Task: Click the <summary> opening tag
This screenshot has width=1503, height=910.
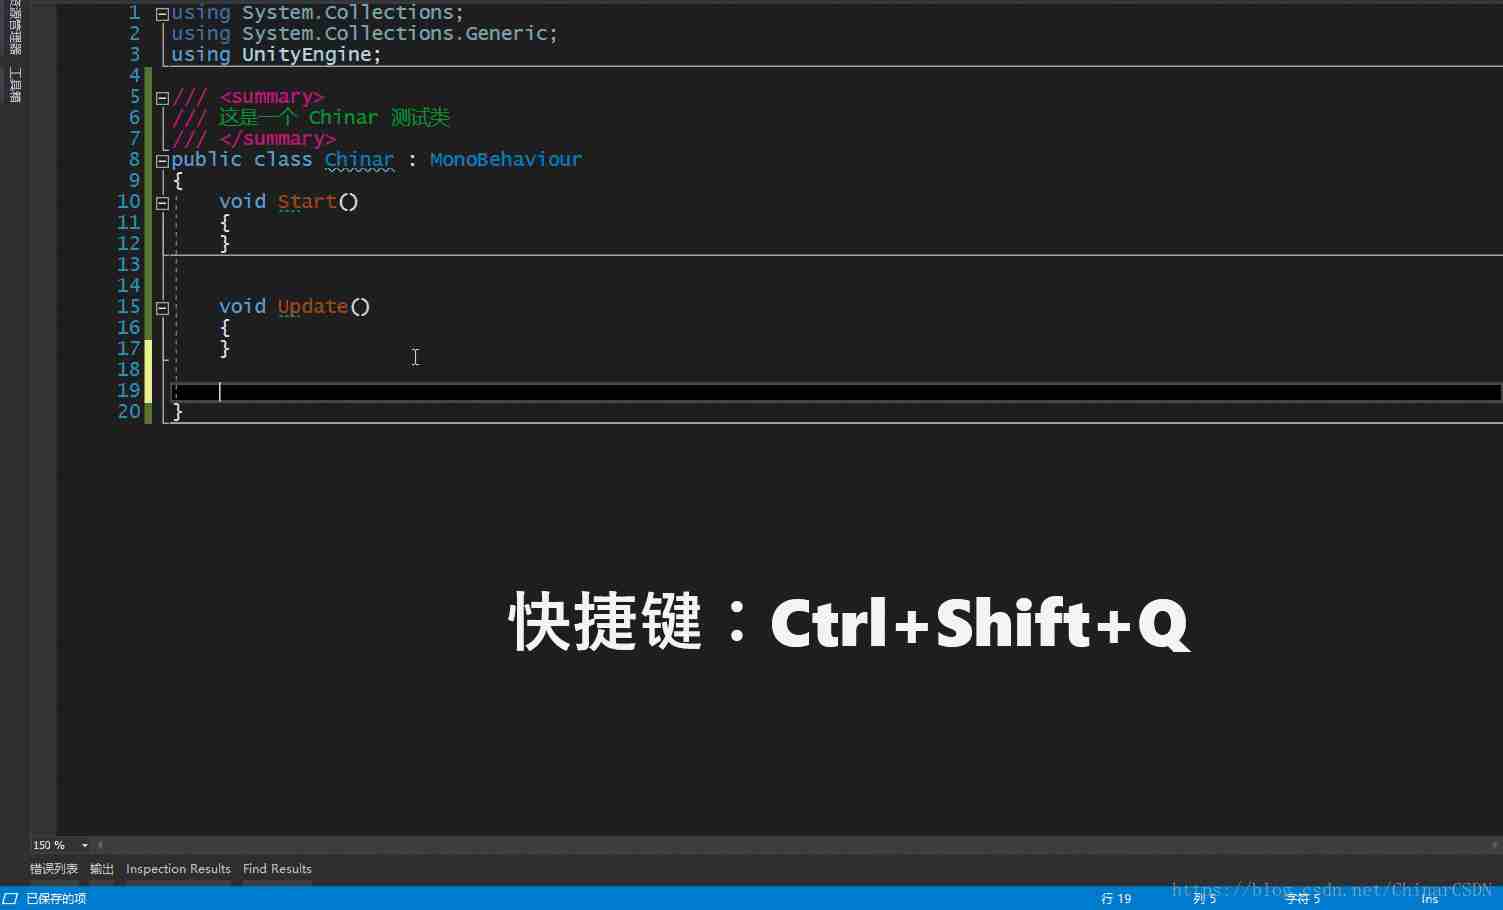Action: tap(272, 97)
